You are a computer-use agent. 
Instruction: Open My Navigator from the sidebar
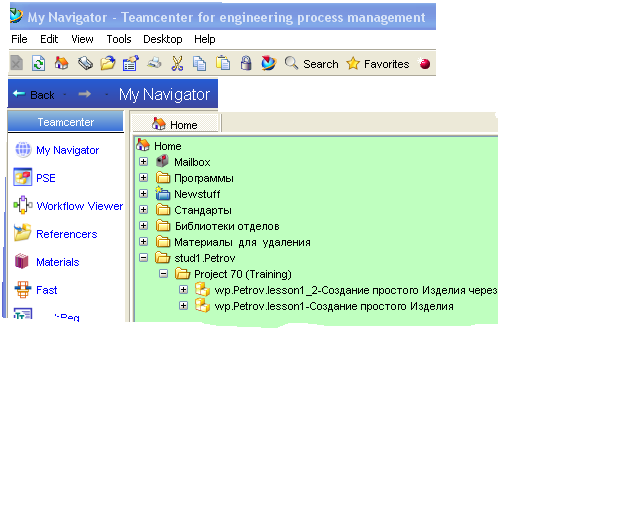click(x=67, y=150)
